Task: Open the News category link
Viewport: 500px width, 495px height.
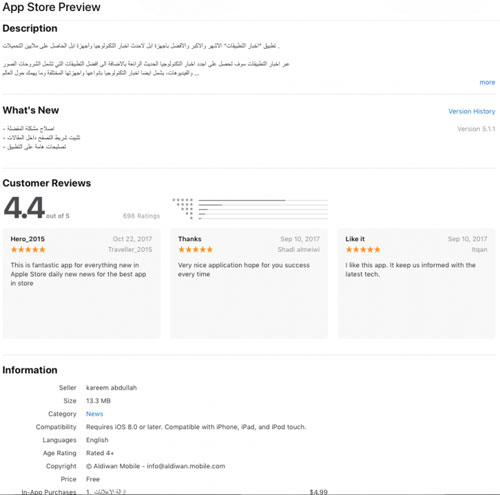Action: tap(94, 414)
